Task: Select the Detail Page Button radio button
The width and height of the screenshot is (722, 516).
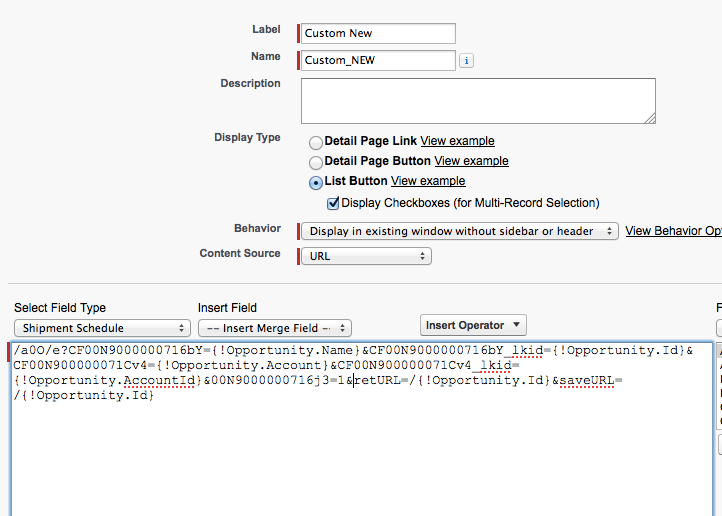Action: 316,162
